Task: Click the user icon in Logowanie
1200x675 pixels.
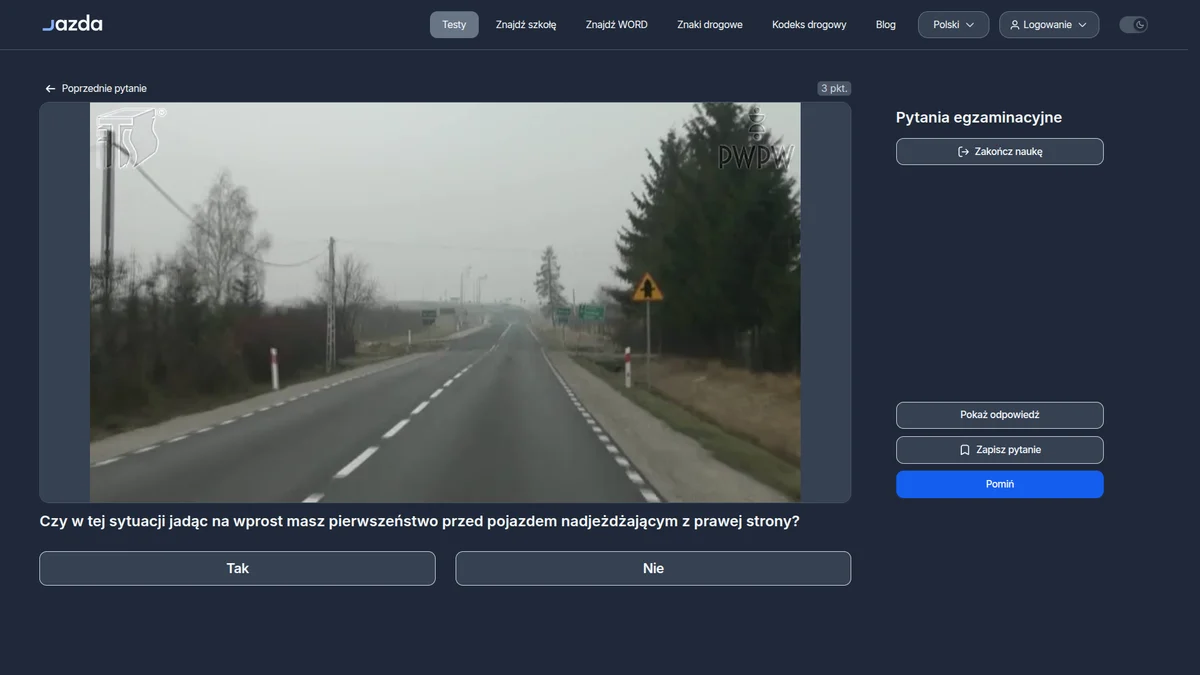Action: pos(1015,25)
